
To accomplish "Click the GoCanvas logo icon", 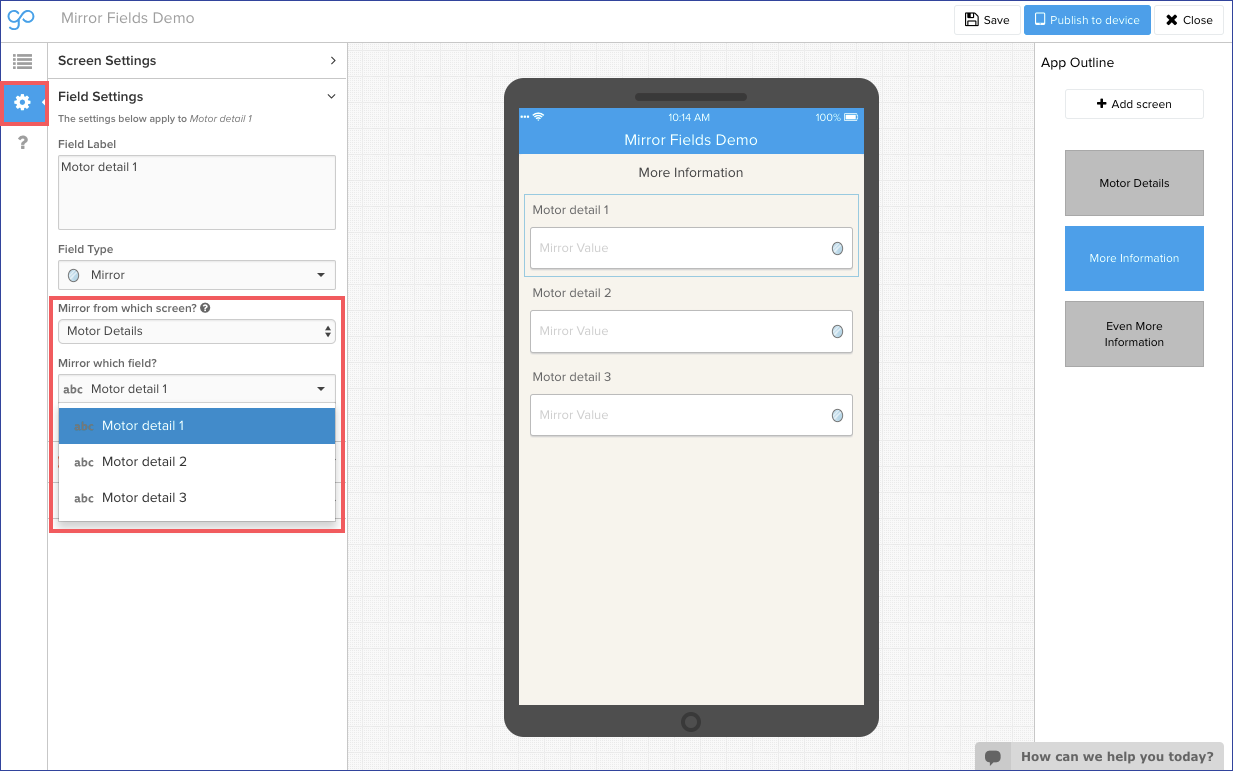I will coord(21,19).
